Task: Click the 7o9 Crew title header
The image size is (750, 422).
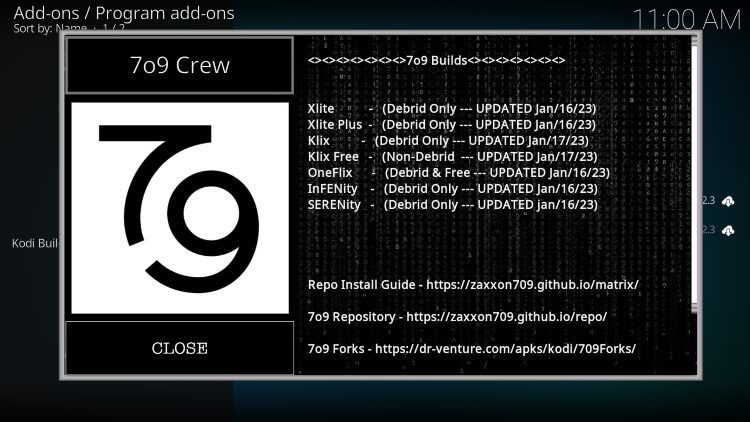Action: (x=179, y=65)
